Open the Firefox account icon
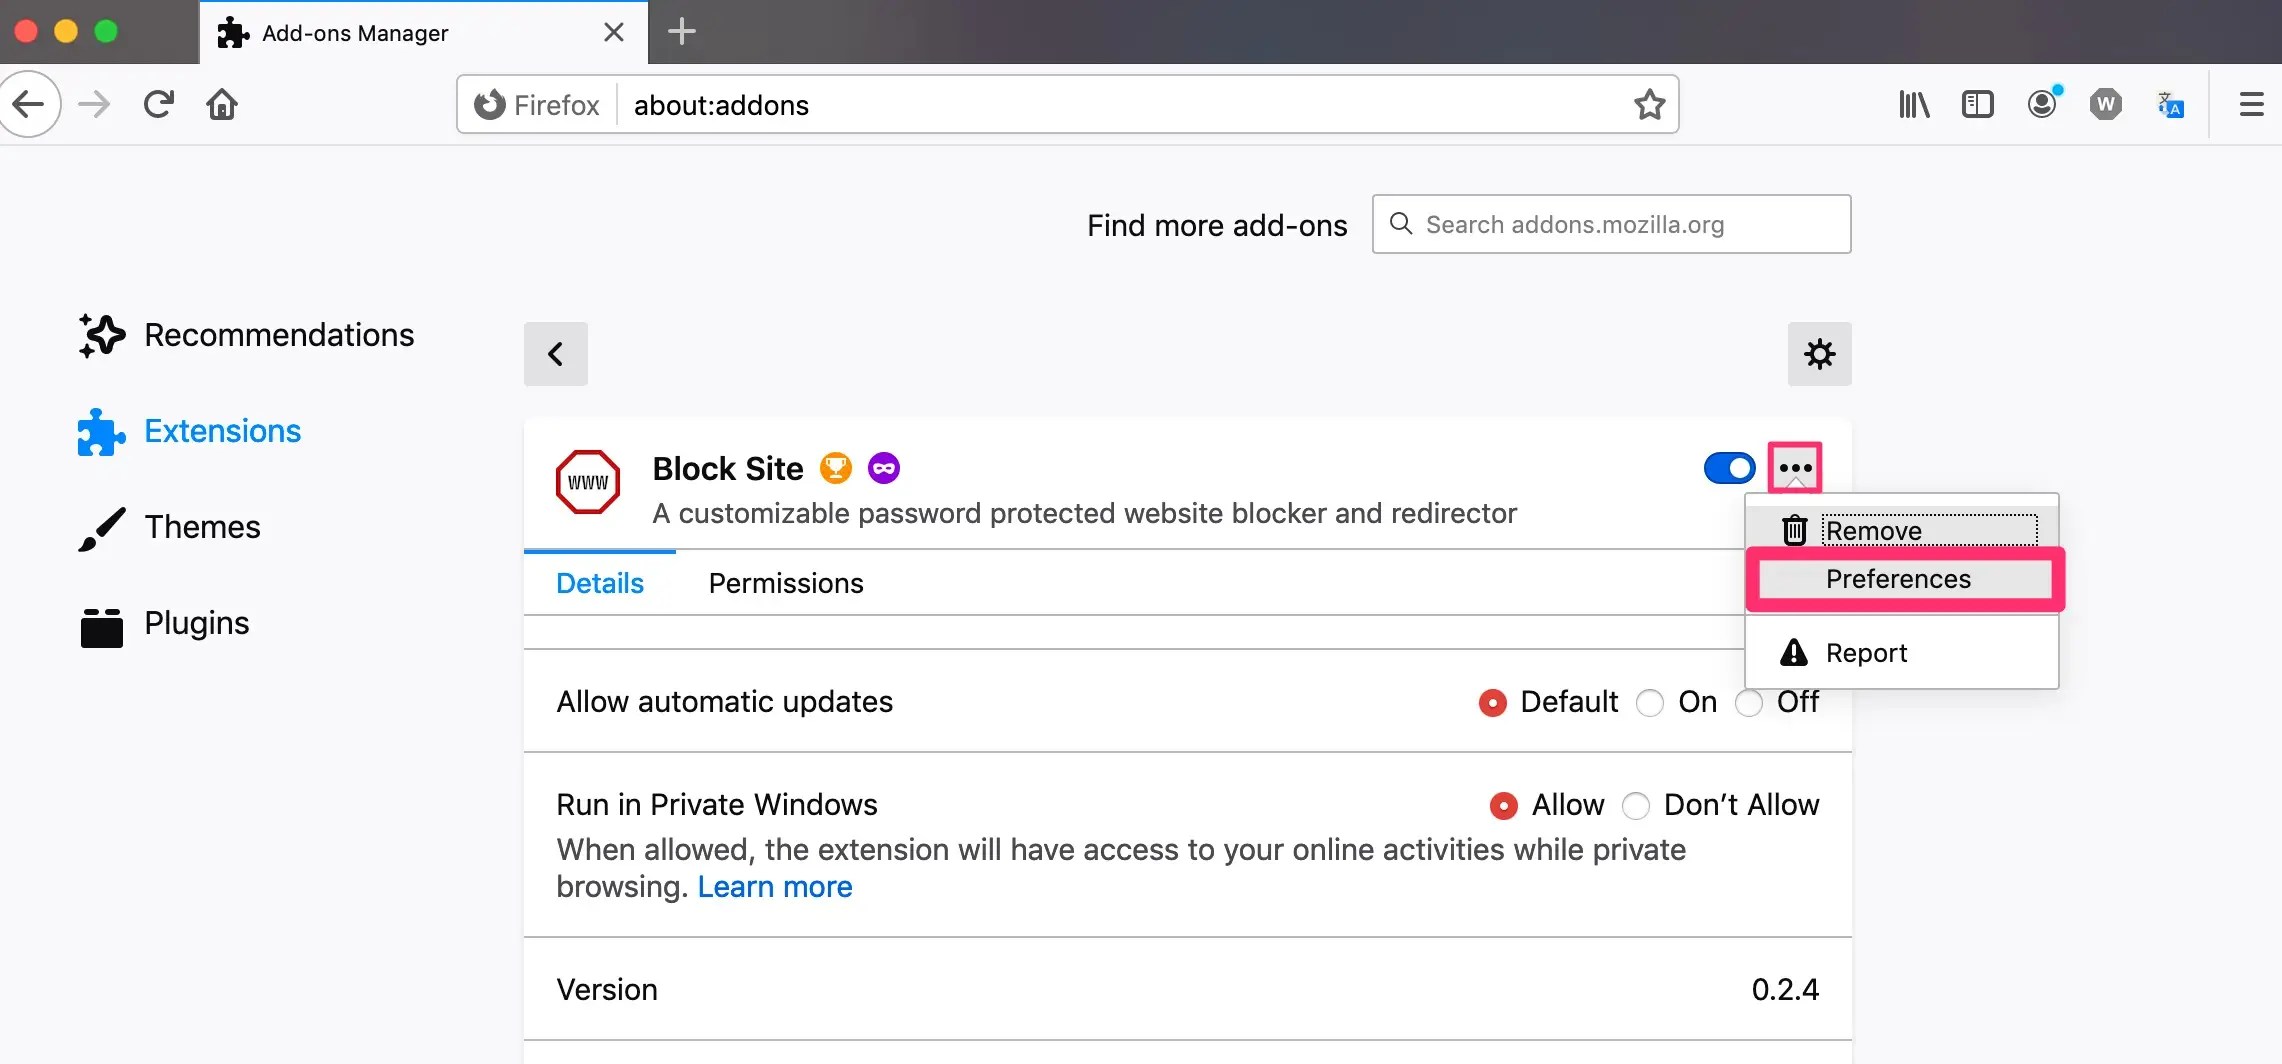The image size is (2282, 1064). pyautogui.click(x=2042, y=104)
